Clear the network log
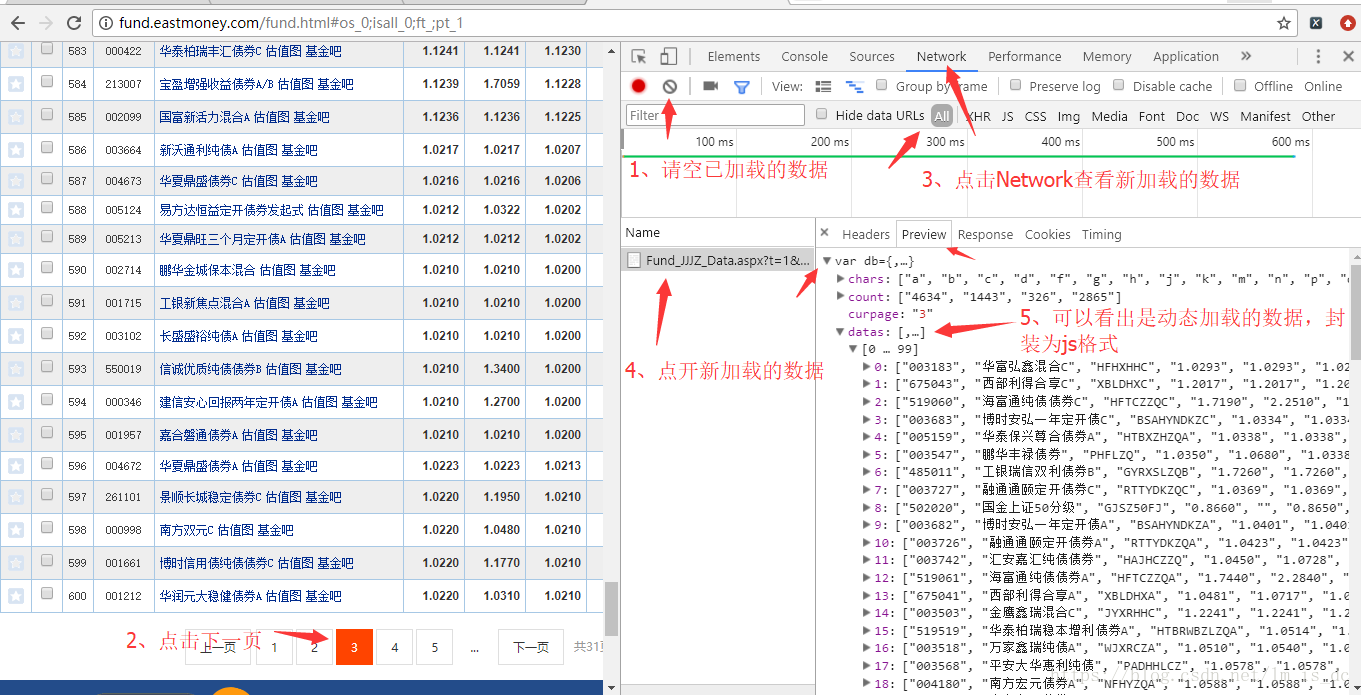 (670, 87)
